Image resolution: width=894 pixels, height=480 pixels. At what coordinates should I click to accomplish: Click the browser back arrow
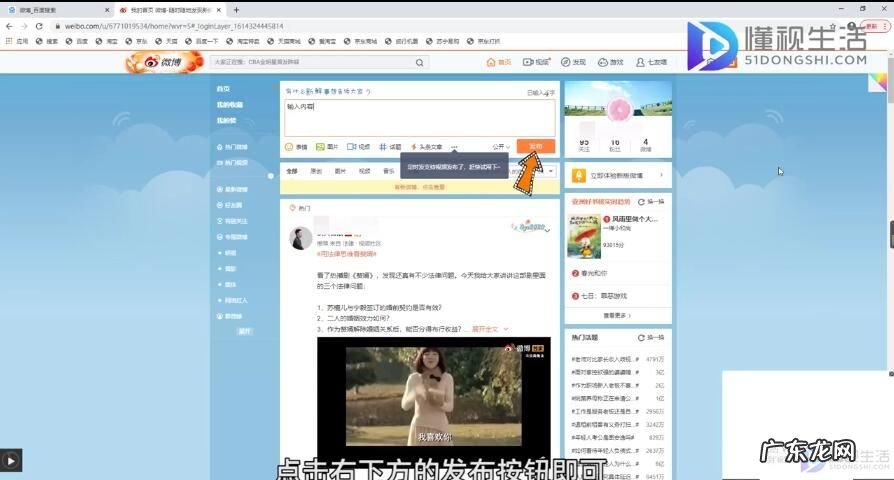point(9,26)
